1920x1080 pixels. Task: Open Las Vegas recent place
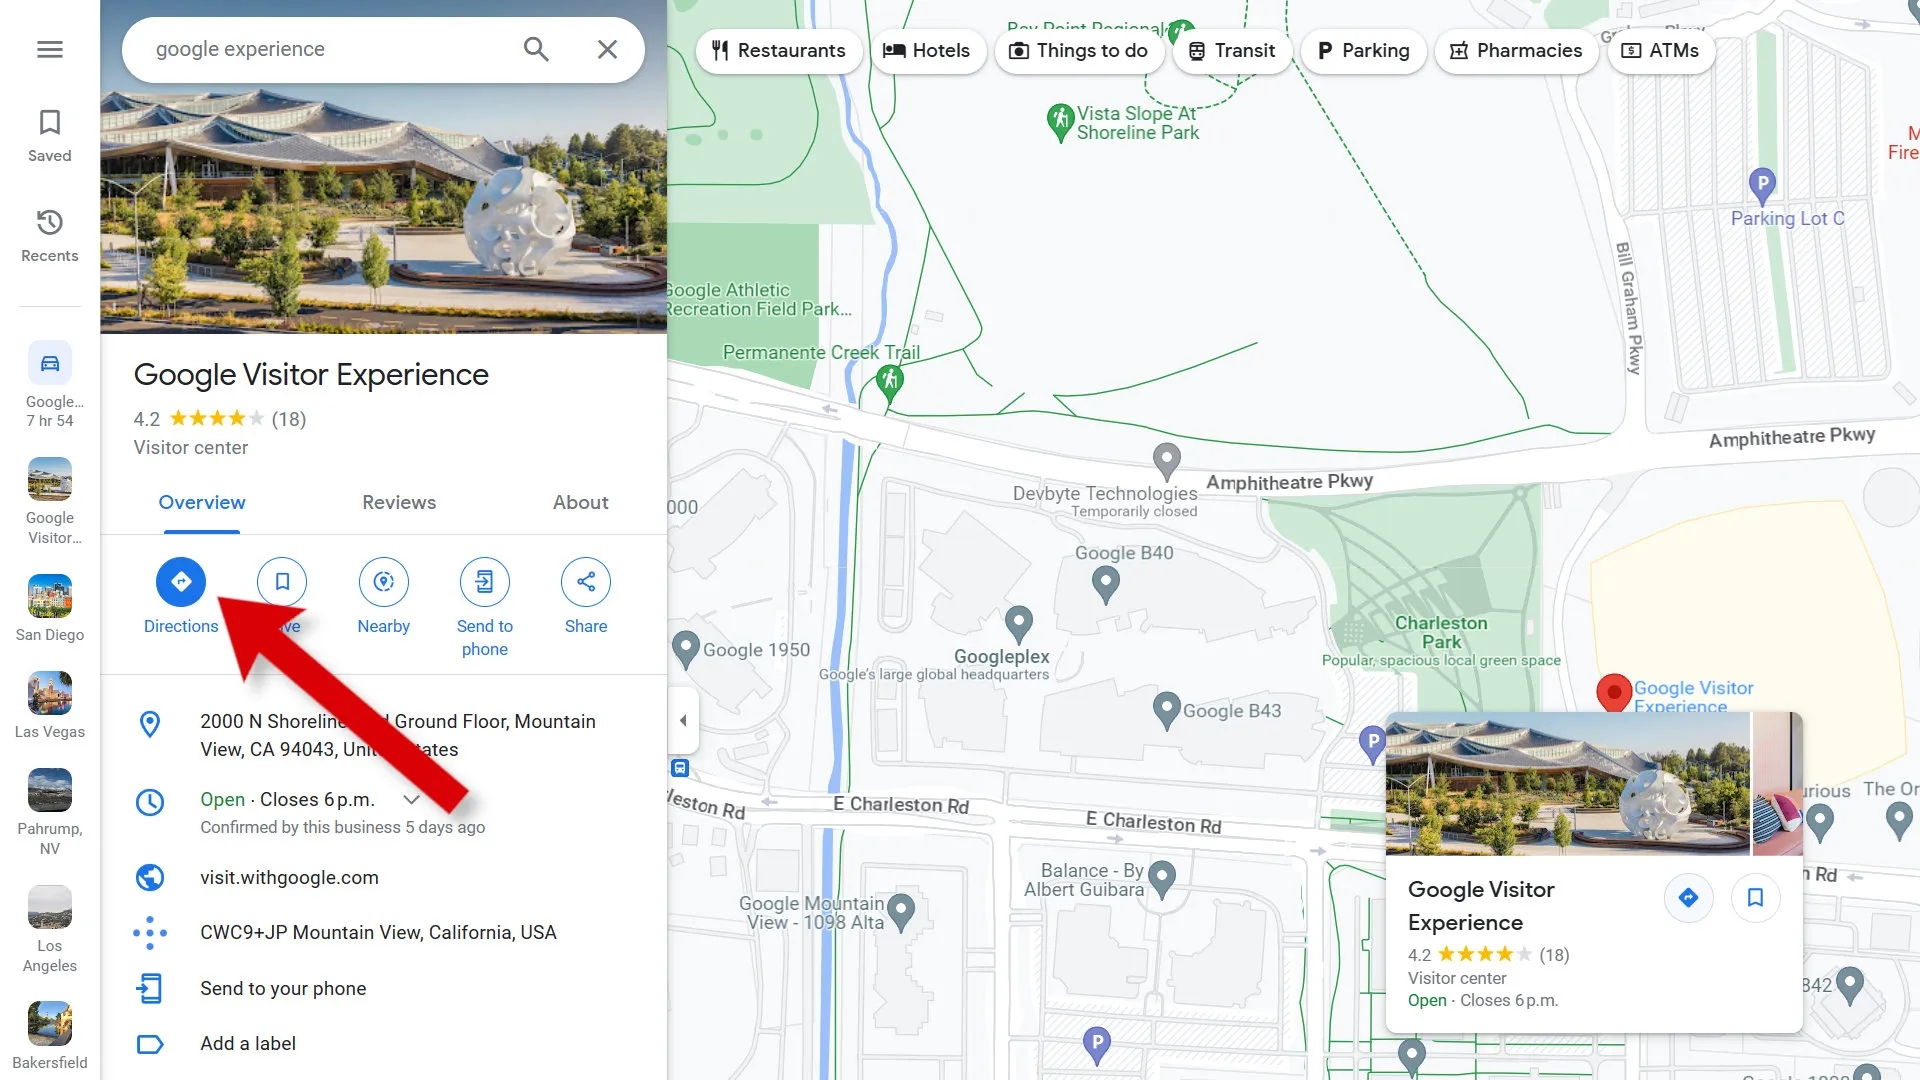[50, 706]
